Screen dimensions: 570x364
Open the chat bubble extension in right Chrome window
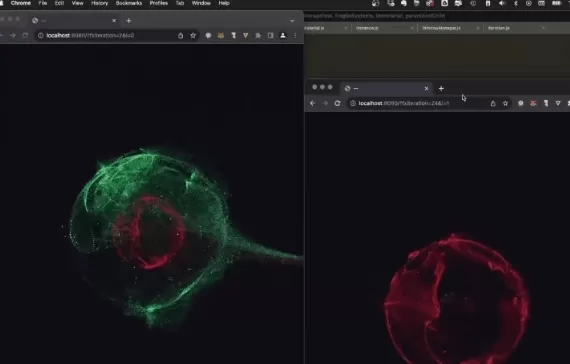coord(521,103)
